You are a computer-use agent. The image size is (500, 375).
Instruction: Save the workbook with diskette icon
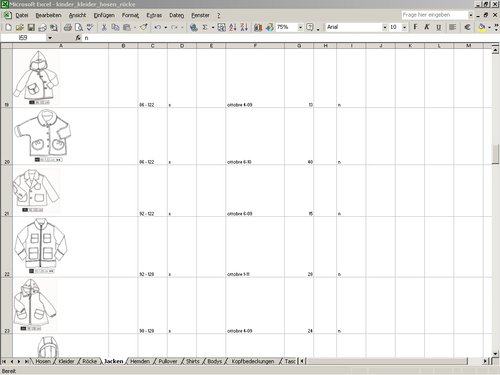point(31,27)
